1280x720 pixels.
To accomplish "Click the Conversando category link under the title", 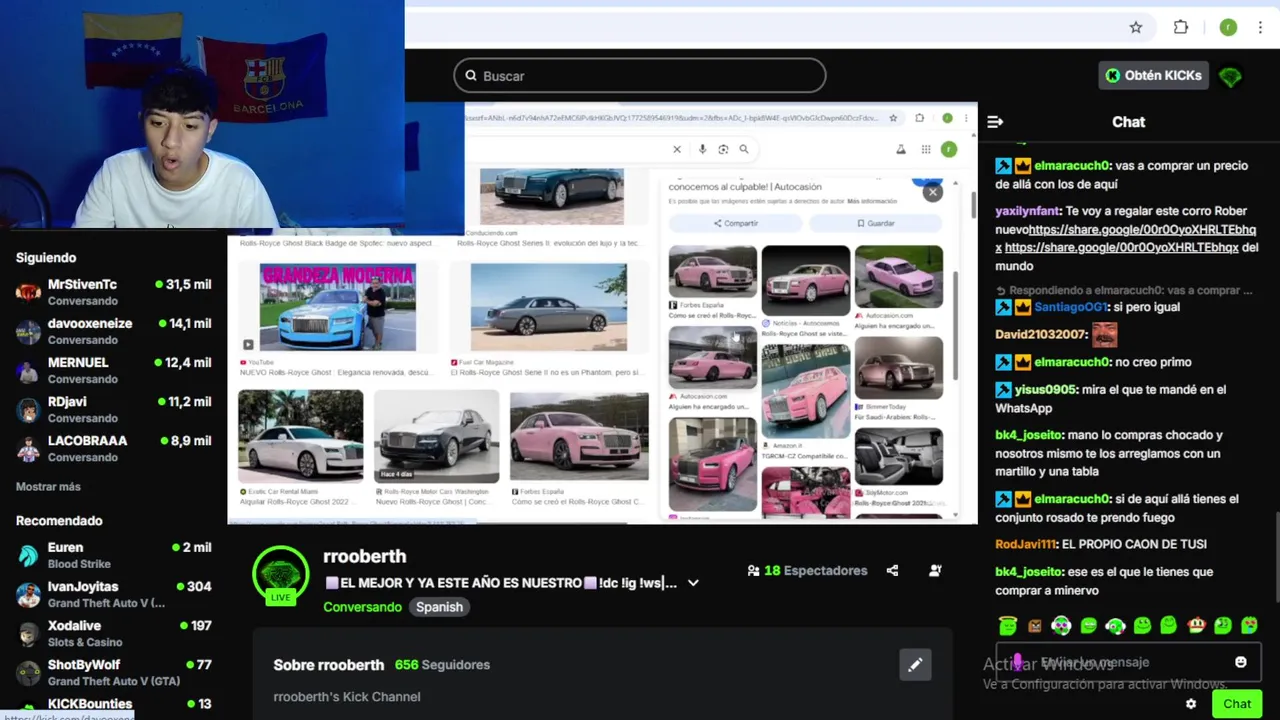I will 362,607.
